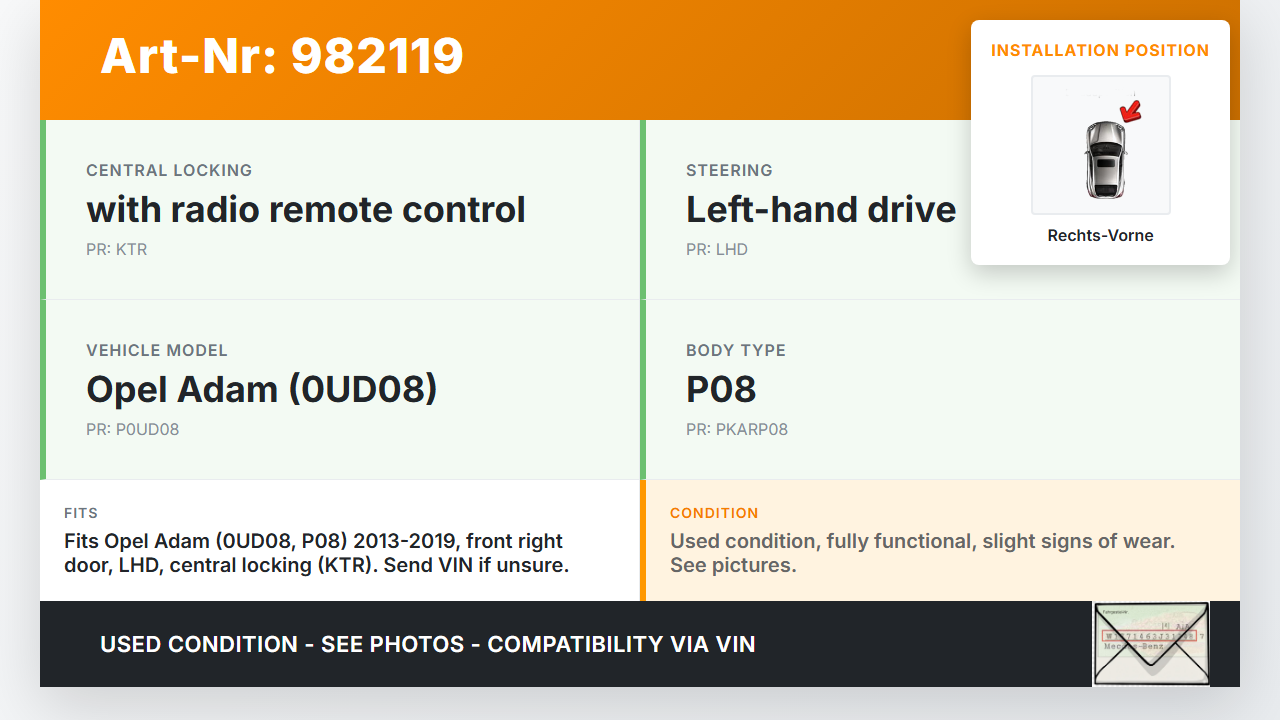The image size is (1280, 720).
Task: Click the red arrow on car diagram
Action: [x=1131, y=111]
